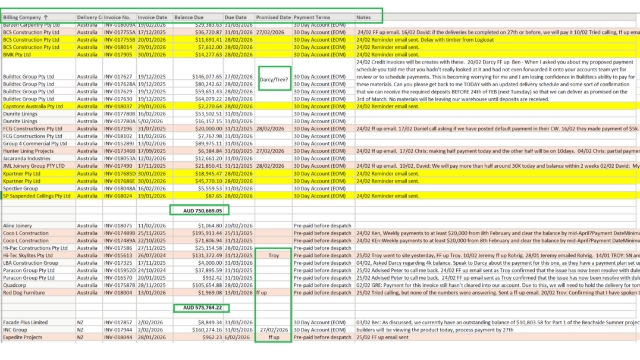This screenshot has width=640, height=360.
Task: Select the Invoice No. column header
Action: tap(119, 18)
